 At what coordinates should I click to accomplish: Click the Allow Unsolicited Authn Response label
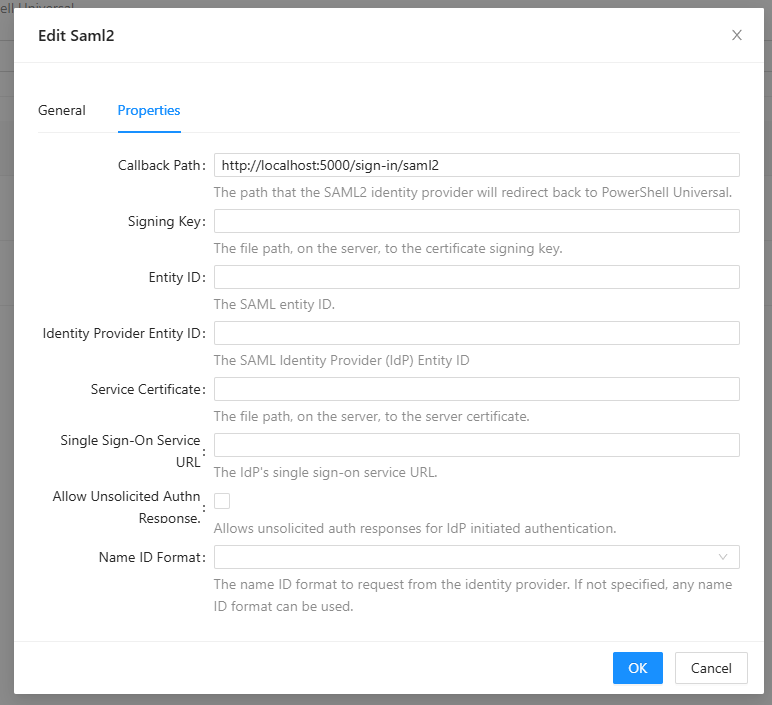coord(126,507)
